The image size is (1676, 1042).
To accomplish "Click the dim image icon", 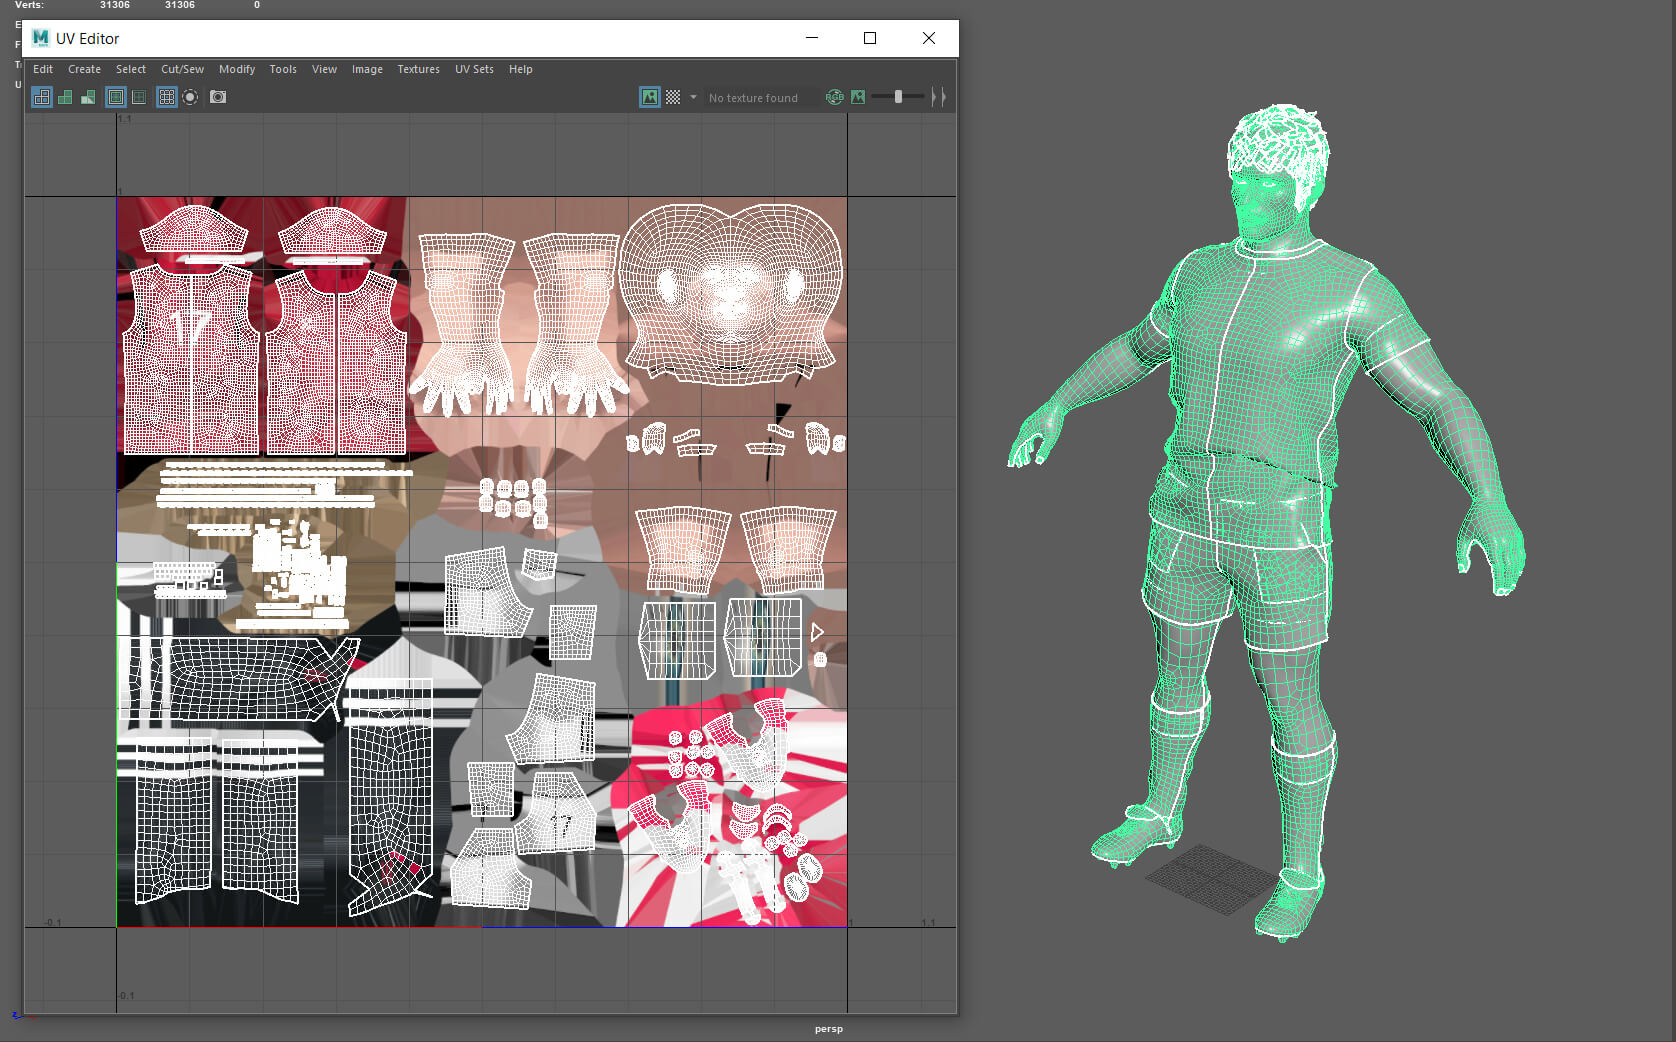I will click(x=858, y=97).
